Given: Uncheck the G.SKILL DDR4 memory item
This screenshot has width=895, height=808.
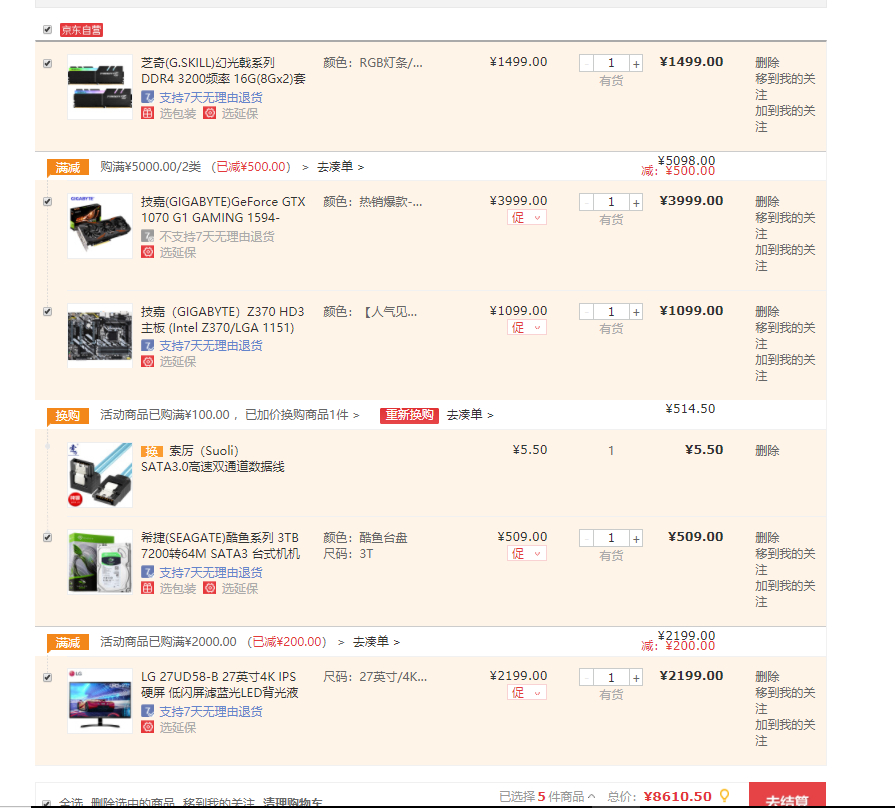Looking at the screenshot, I should pos(47,63).
